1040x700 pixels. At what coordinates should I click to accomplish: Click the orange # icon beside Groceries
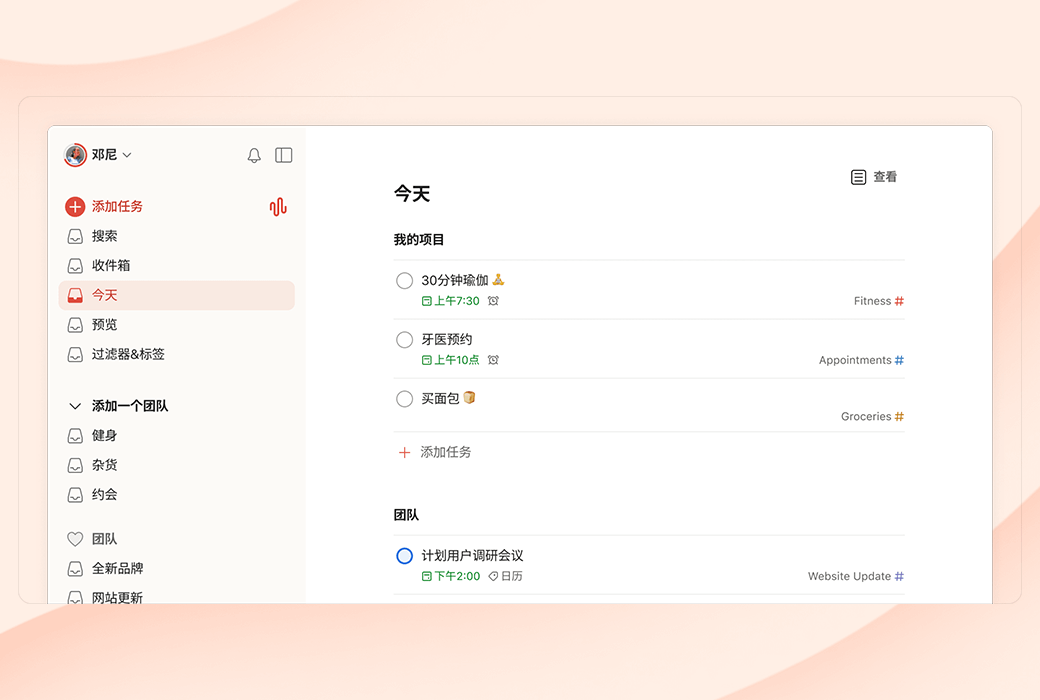pyautogui.click(x=900, y=416)
